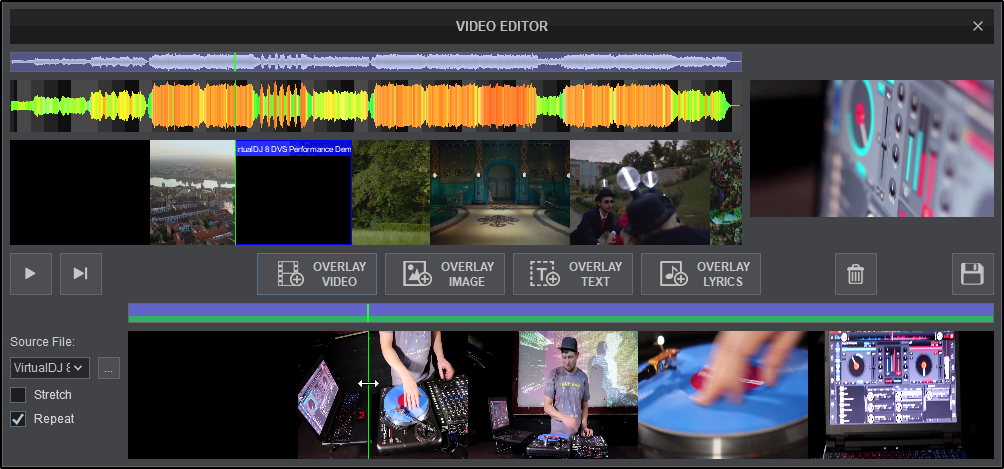Delete selection with the trash icon

pos(855,274)
